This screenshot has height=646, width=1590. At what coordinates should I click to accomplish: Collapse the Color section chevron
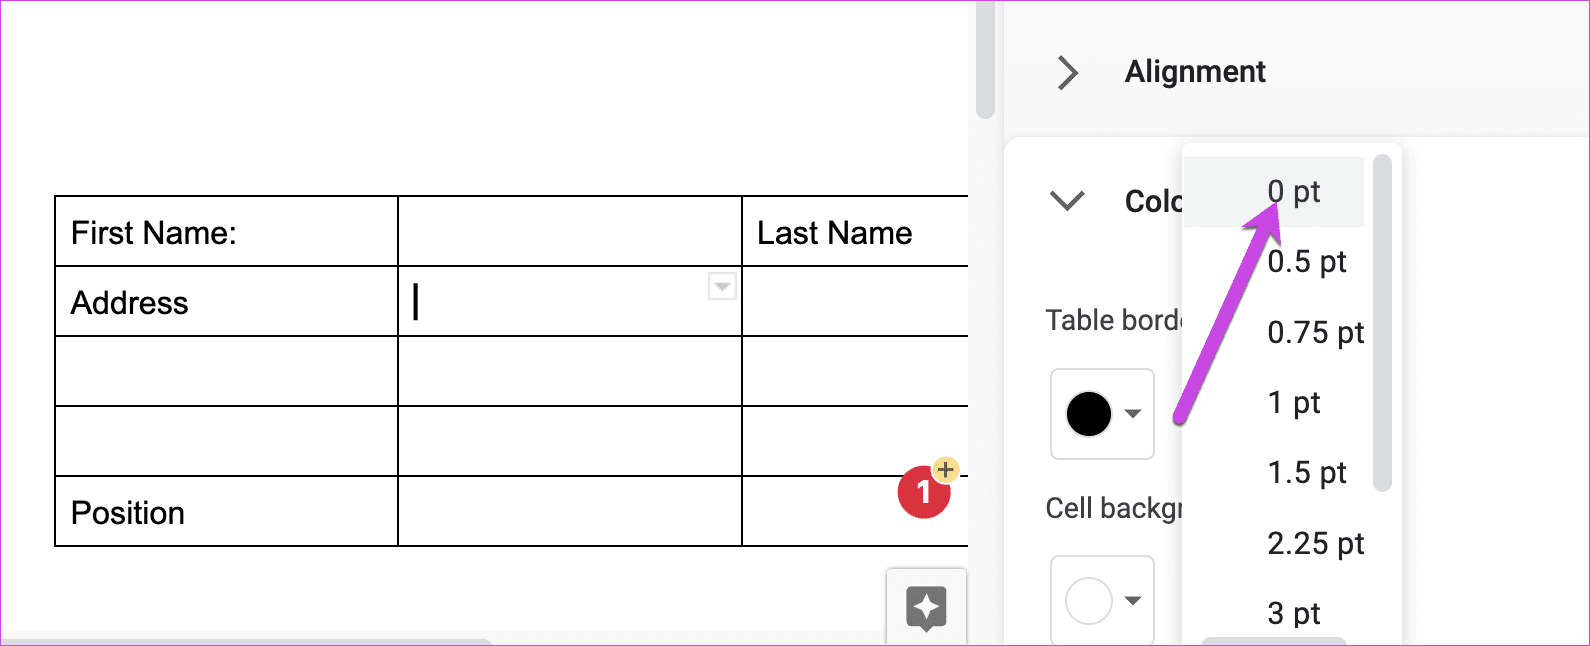[1067, 201]
